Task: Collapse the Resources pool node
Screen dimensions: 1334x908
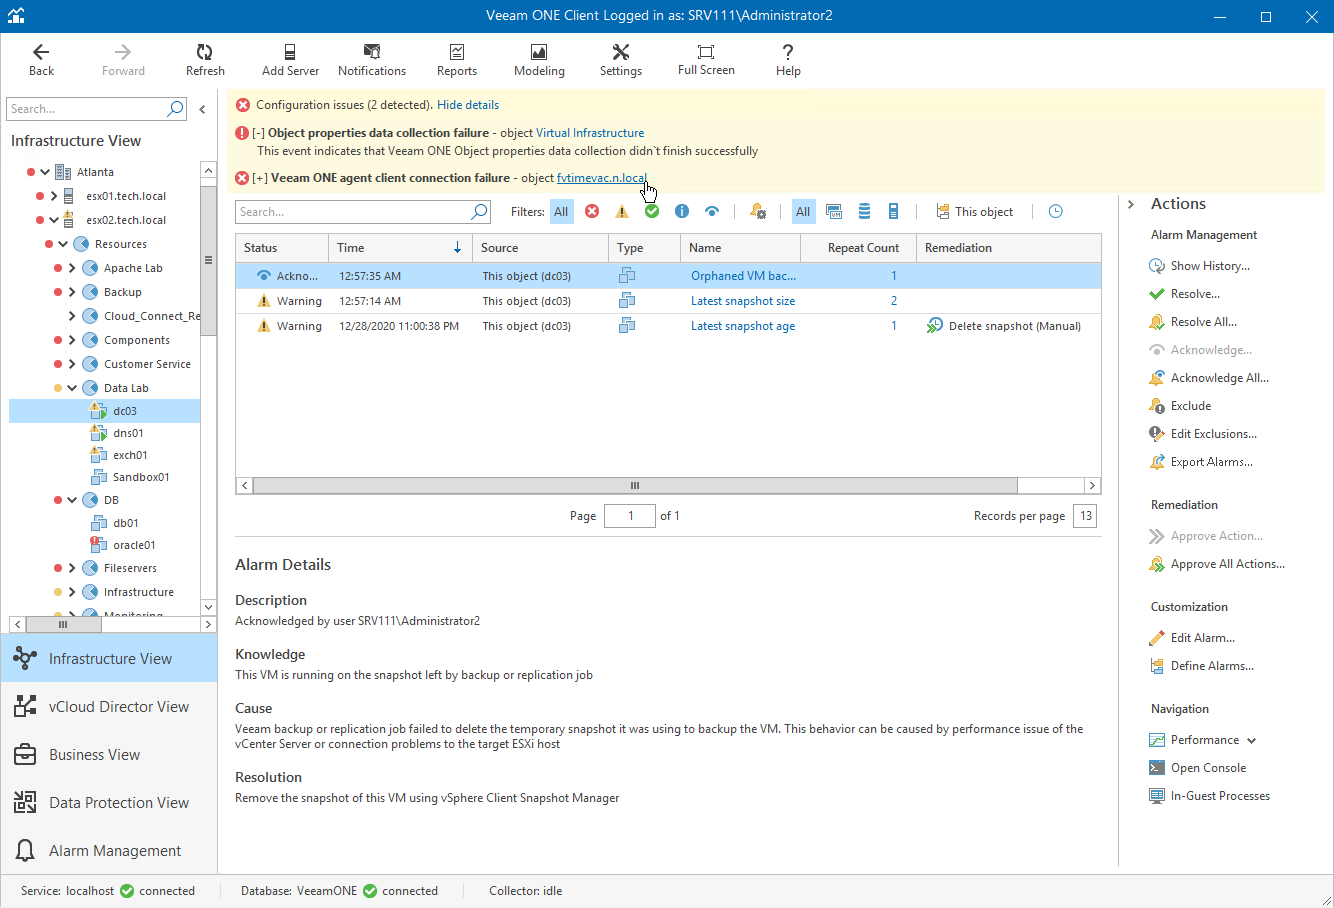Action: click(63, 244)
